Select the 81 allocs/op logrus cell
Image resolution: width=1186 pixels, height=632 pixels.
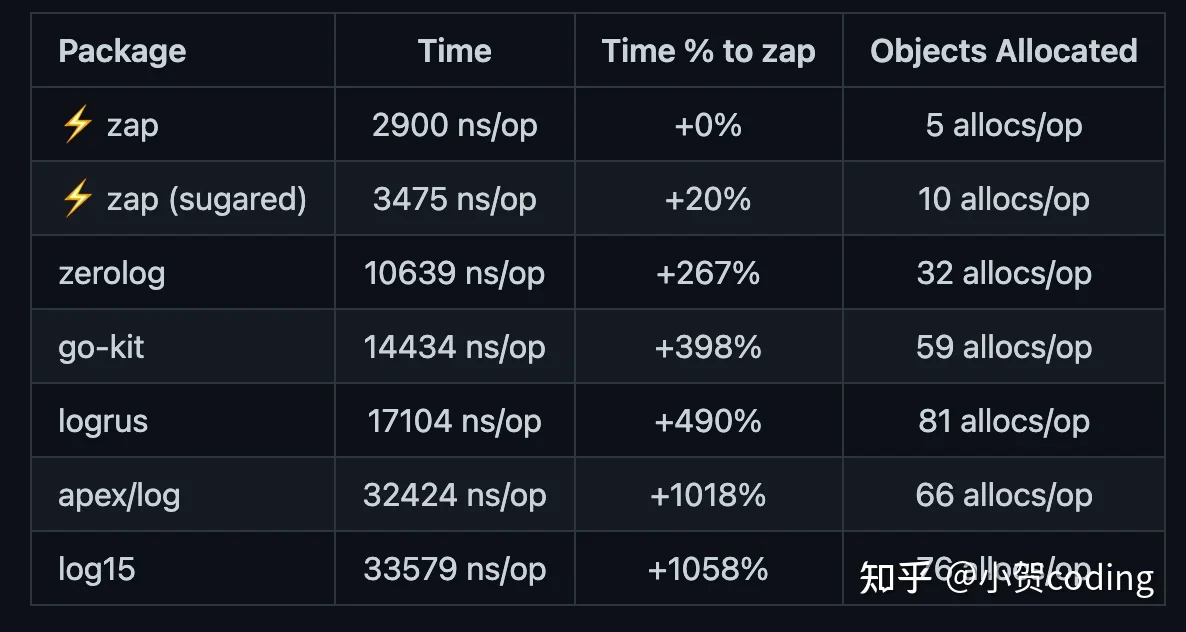[1004, 421]
